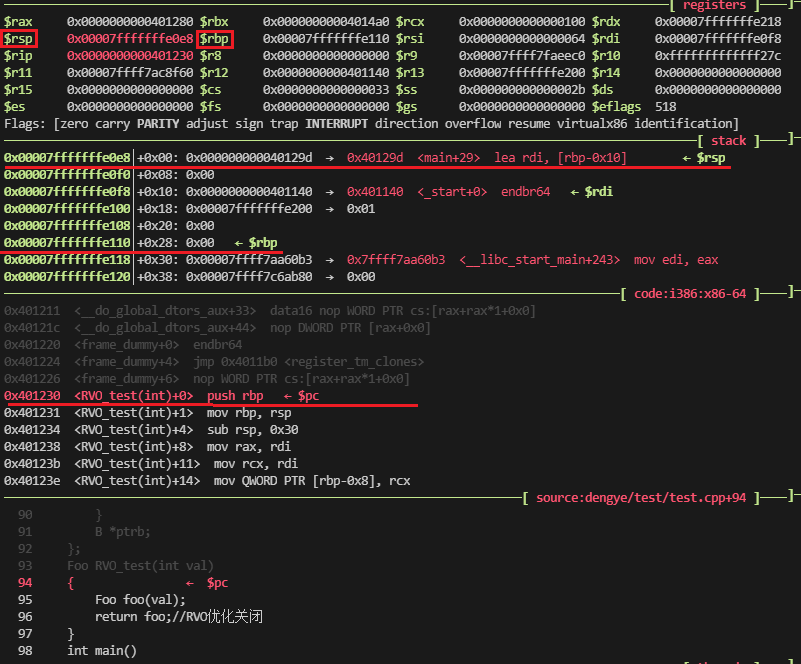
Task: Select the $rsp register label
Action: [18, 39]
